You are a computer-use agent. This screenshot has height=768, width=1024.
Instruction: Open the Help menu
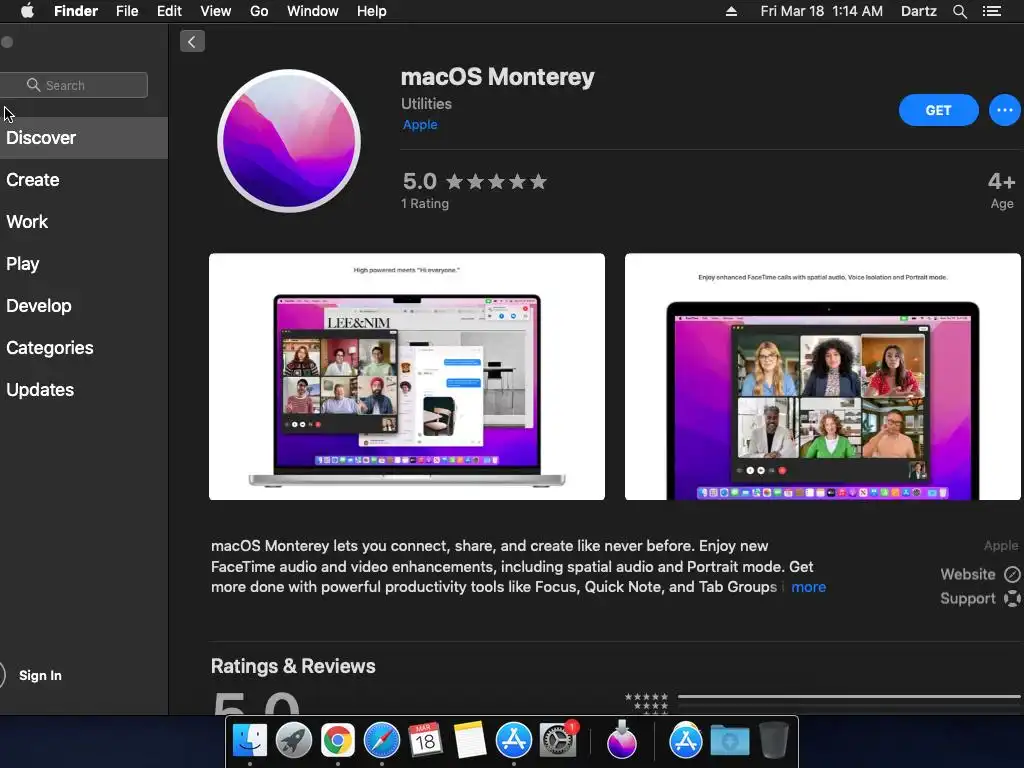372,11
